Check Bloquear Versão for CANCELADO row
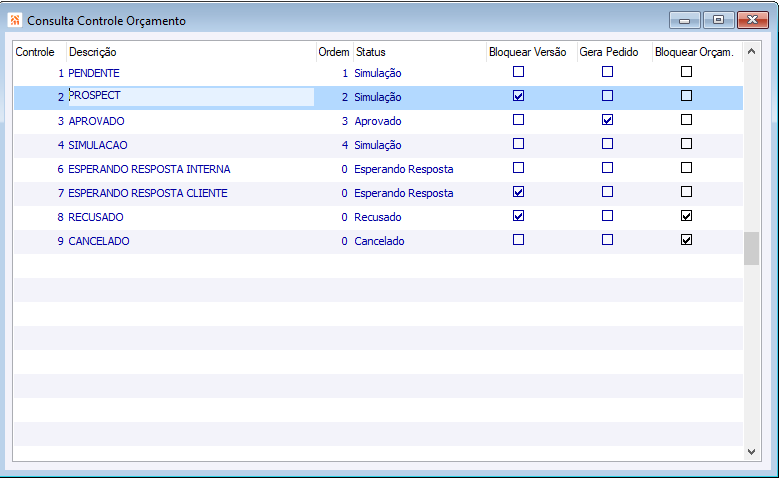This screenshot has height=480, width=779. [x=518, y=240]
